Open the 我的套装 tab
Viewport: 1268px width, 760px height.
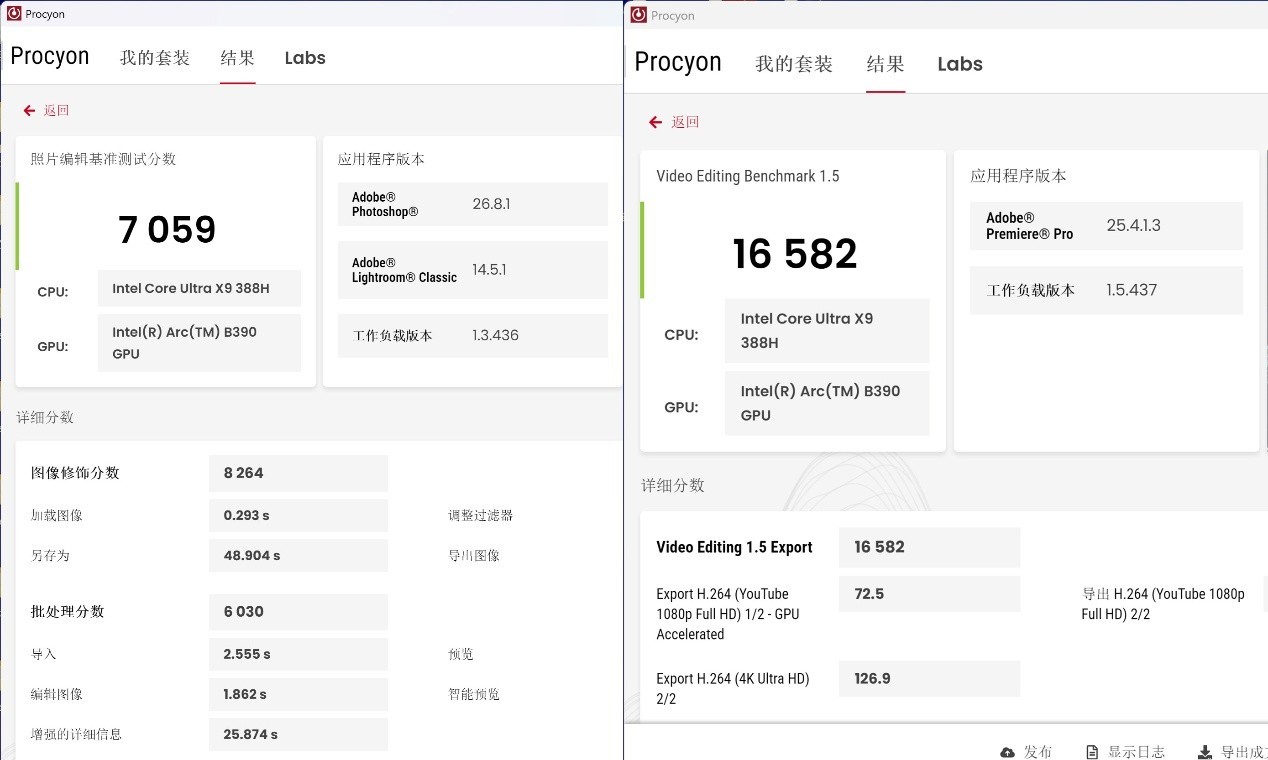tap(154, 58)
